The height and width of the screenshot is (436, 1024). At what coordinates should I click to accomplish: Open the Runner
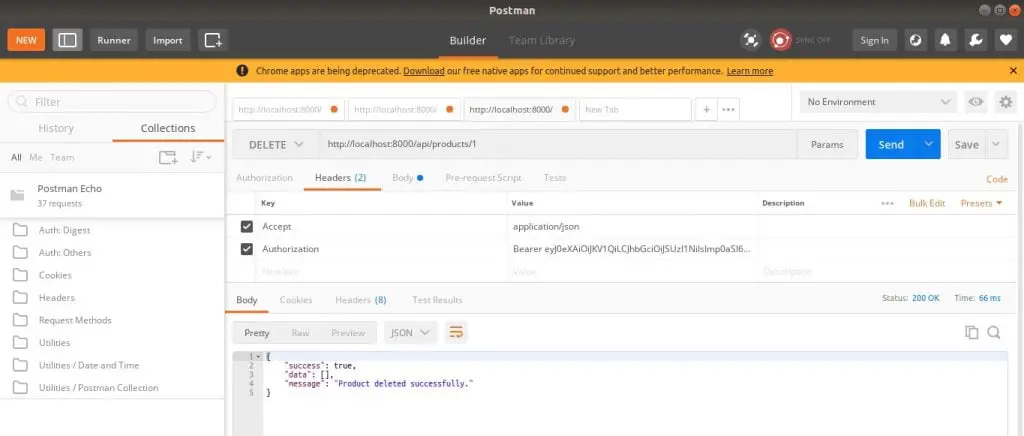pos(114,40)
